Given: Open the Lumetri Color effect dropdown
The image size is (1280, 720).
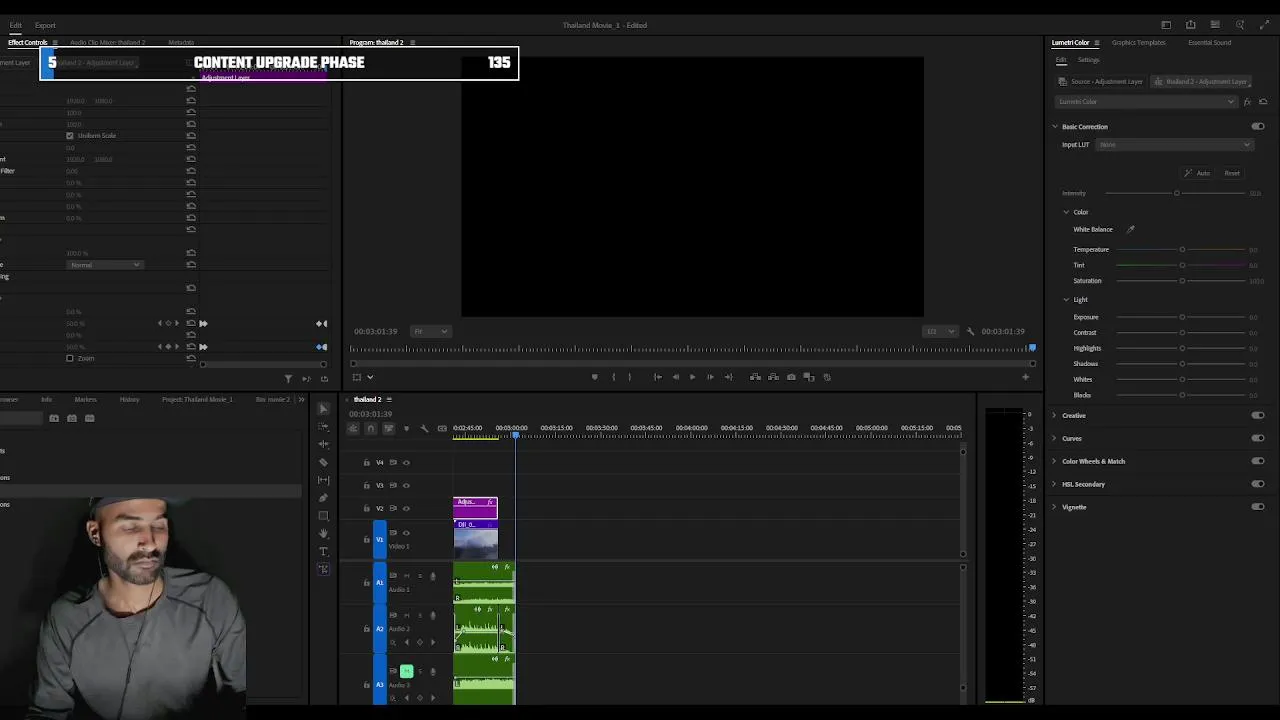Looking at the screenshot, I should [x=1147, y=102].
